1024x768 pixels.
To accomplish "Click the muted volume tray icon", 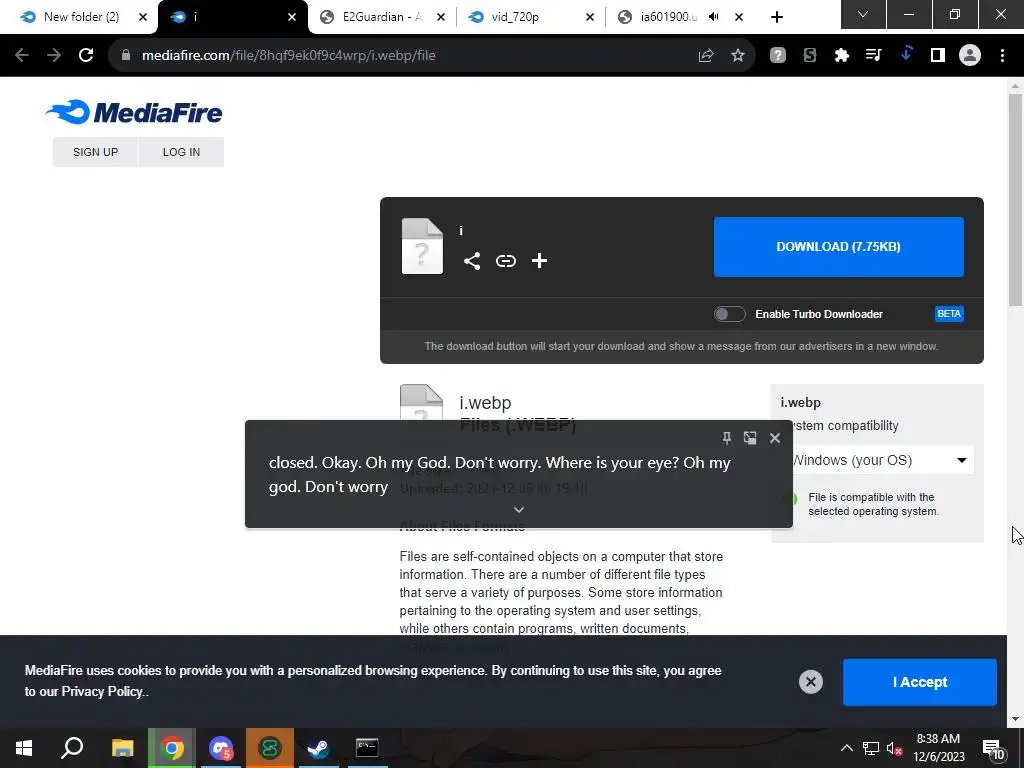I will [x=895, y=748].
